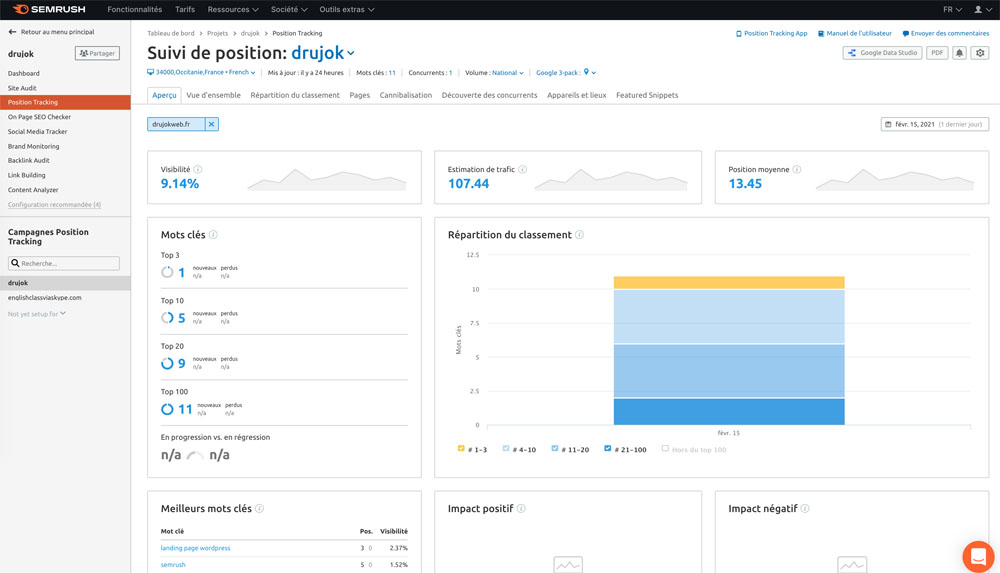This screenshot has width=1000, height=573.
Task: Click the semrush keyword link
Action: [173, 565]
